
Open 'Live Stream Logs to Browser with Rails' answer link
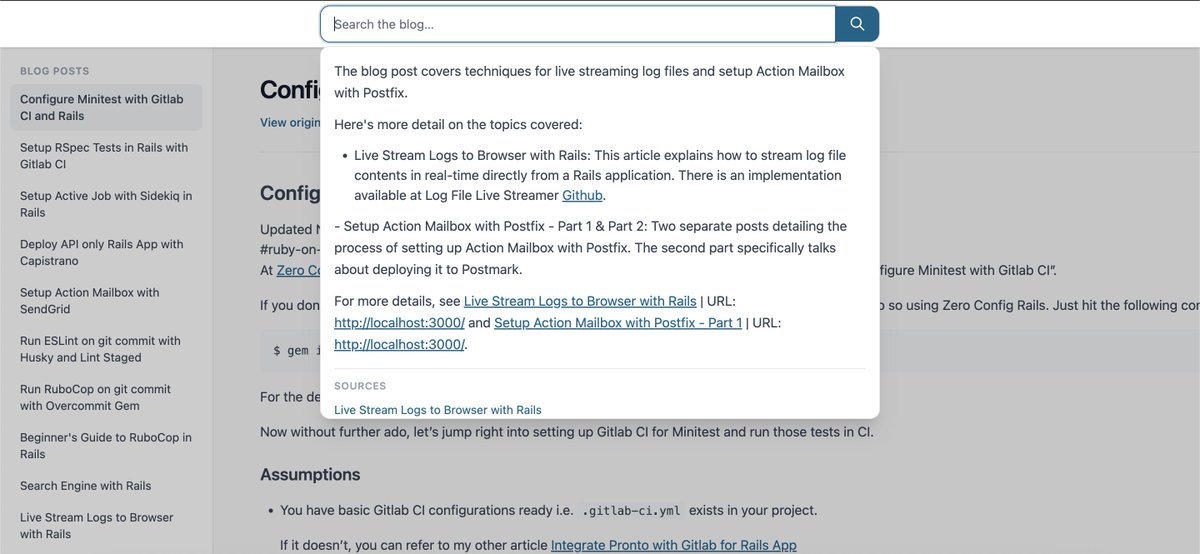(x=580, y=300)
